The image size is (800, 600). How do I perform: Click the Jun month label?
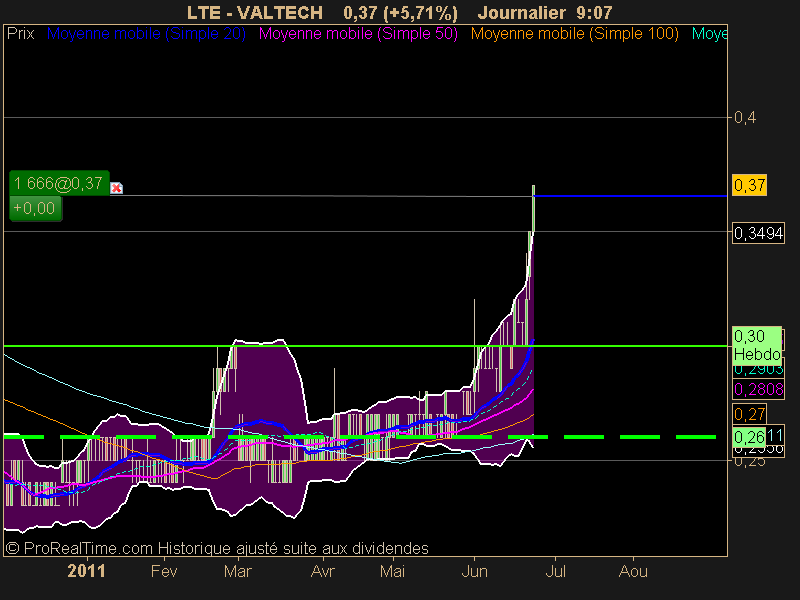point(474,571)
